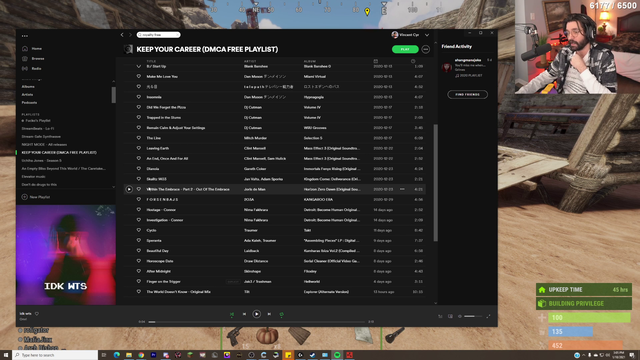
Task: Mute with the volume speaker icon
Action: 460,316
